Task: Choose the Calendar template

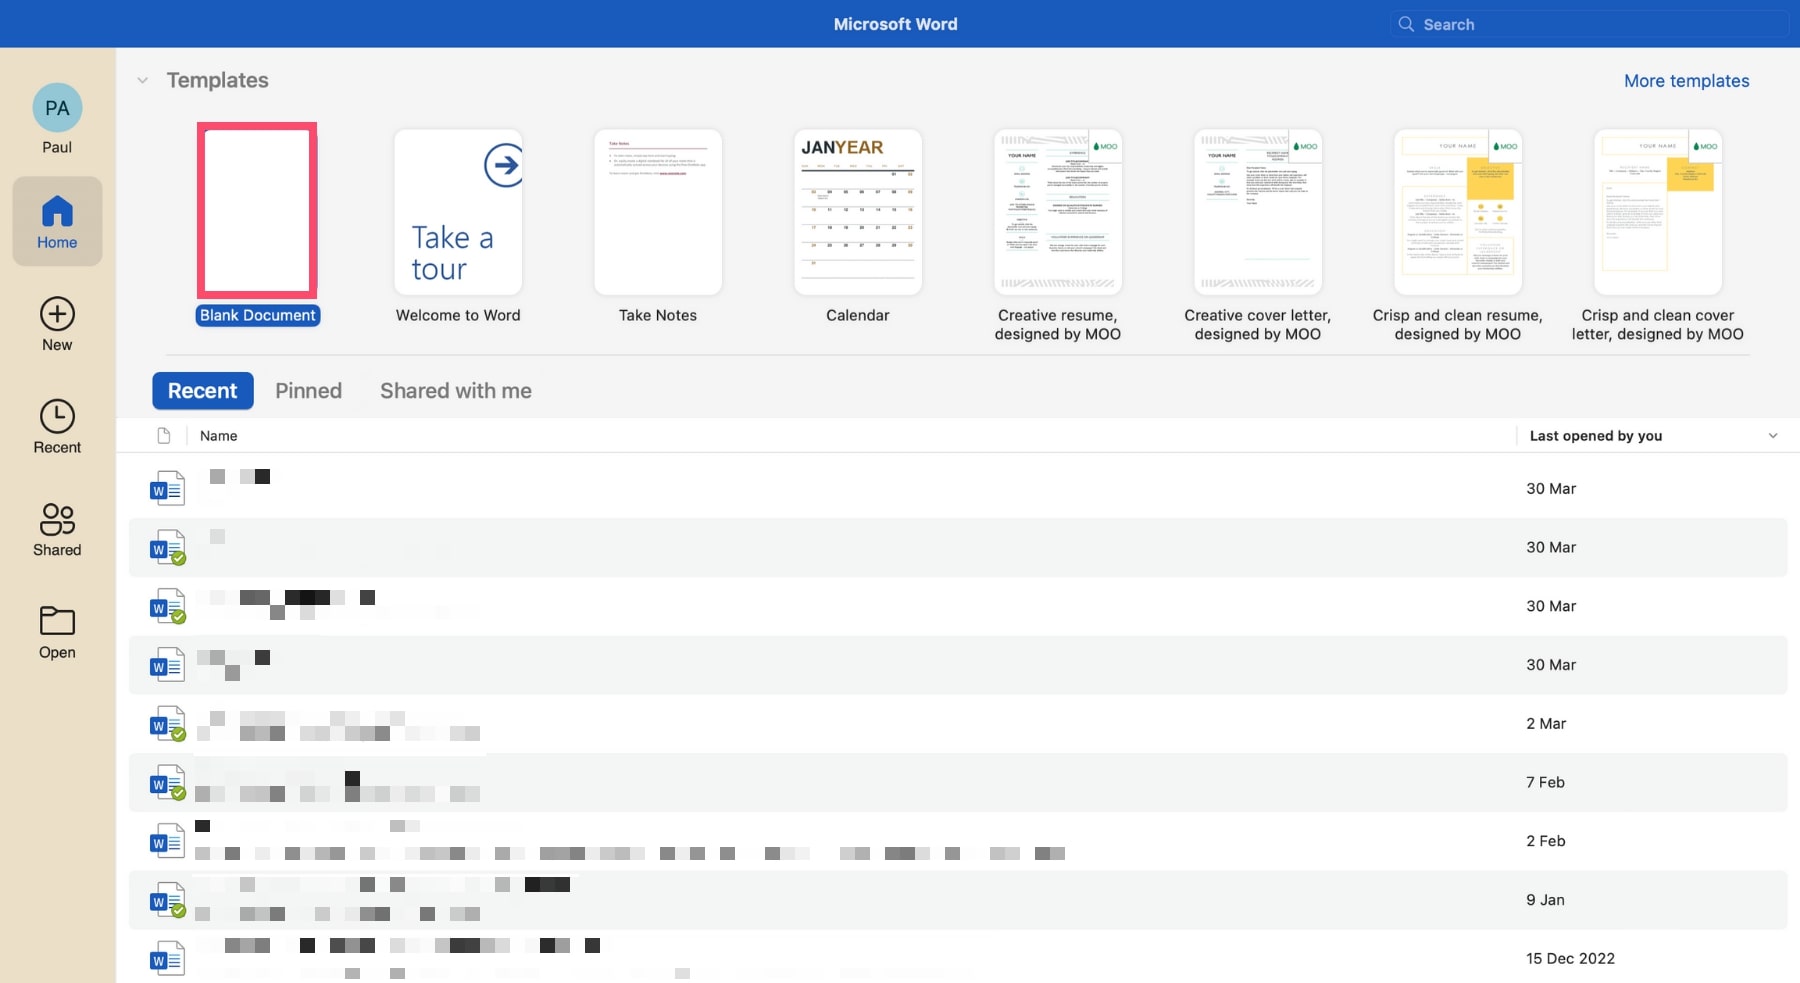Action: pos(858,212)
